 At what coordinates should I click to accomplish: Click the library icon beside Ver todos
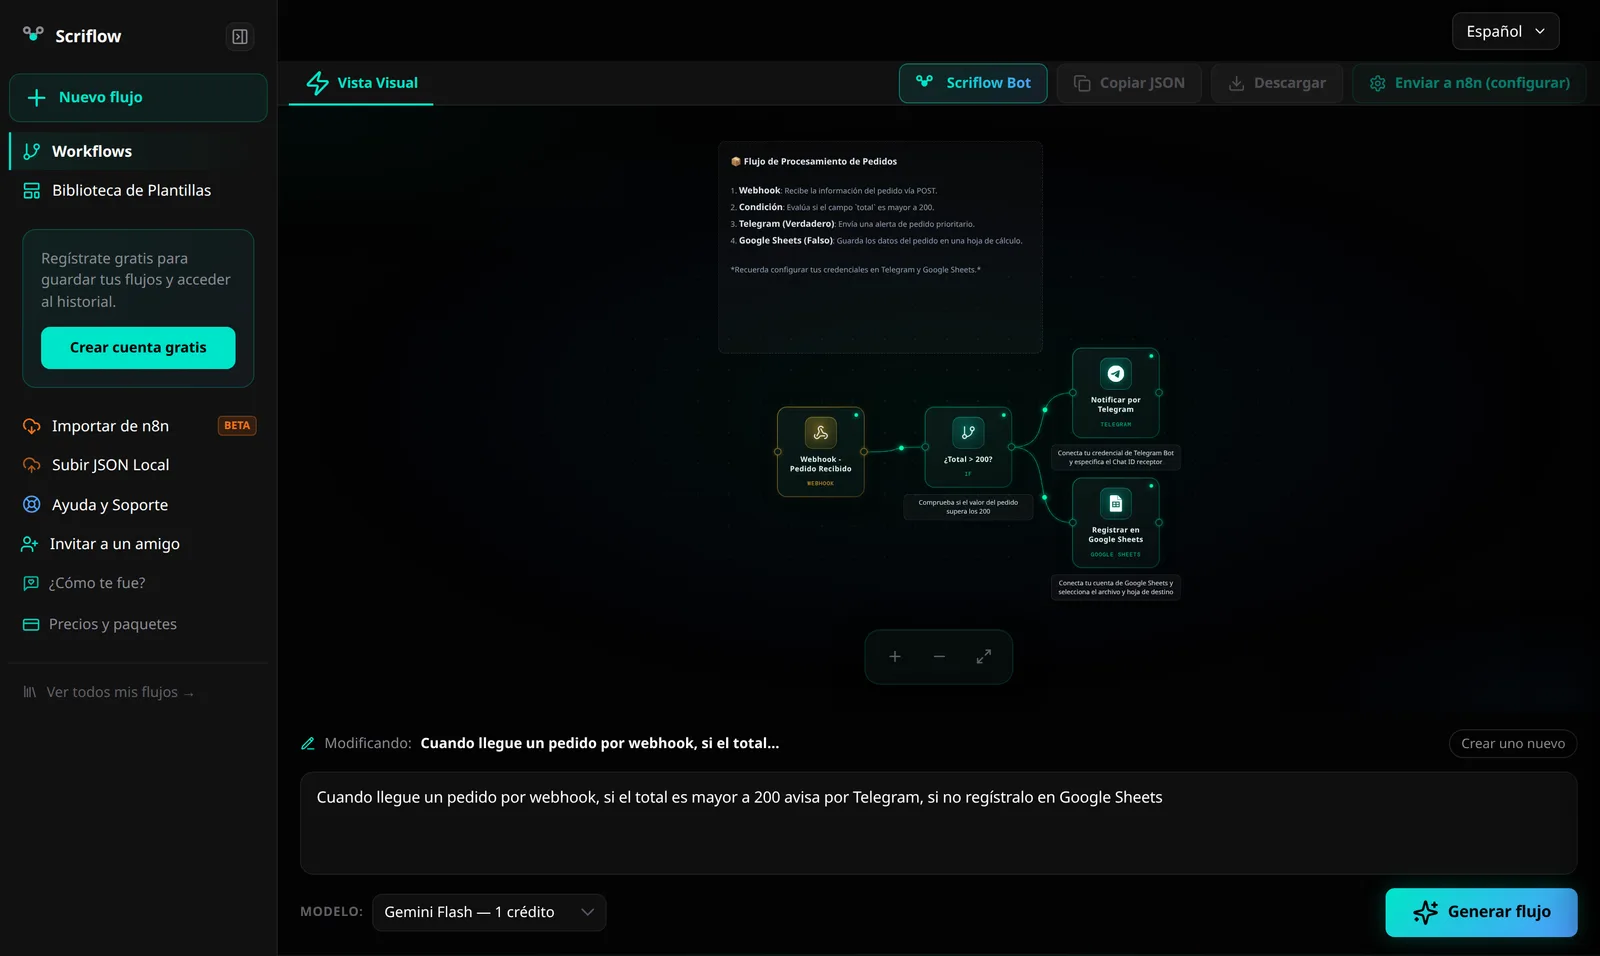coord(30,692)
